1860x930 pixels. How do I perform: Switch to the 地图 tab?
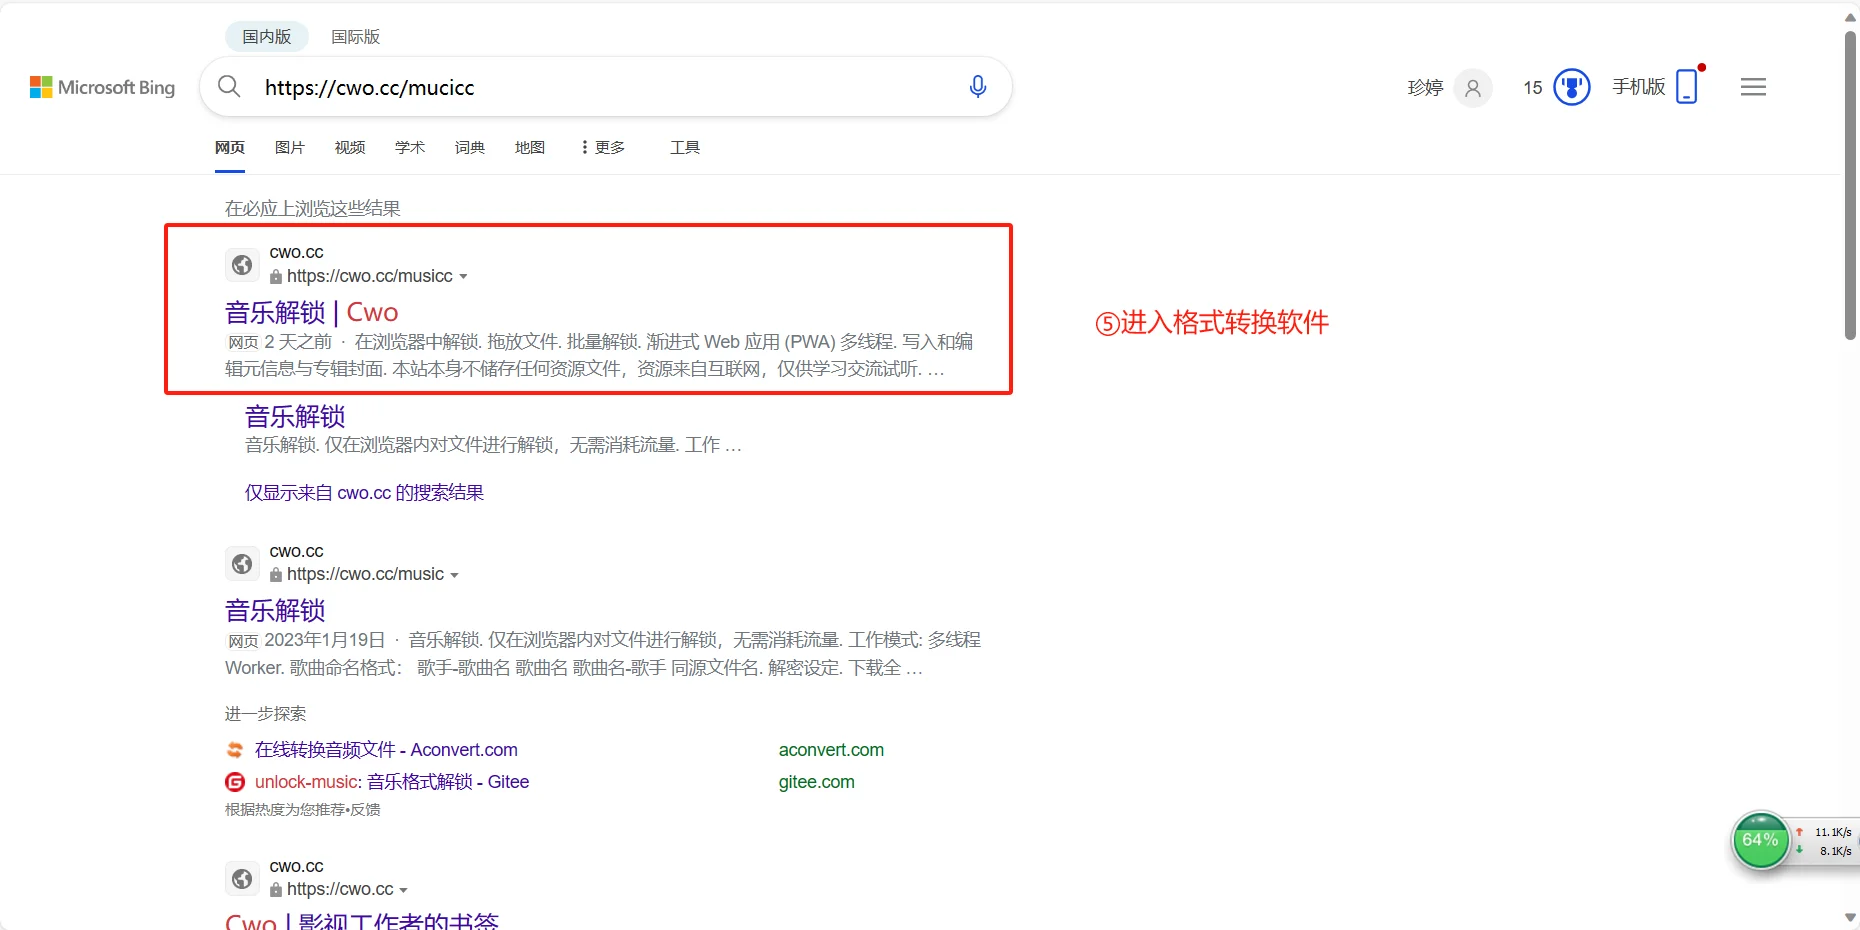(x=530, y=148)
